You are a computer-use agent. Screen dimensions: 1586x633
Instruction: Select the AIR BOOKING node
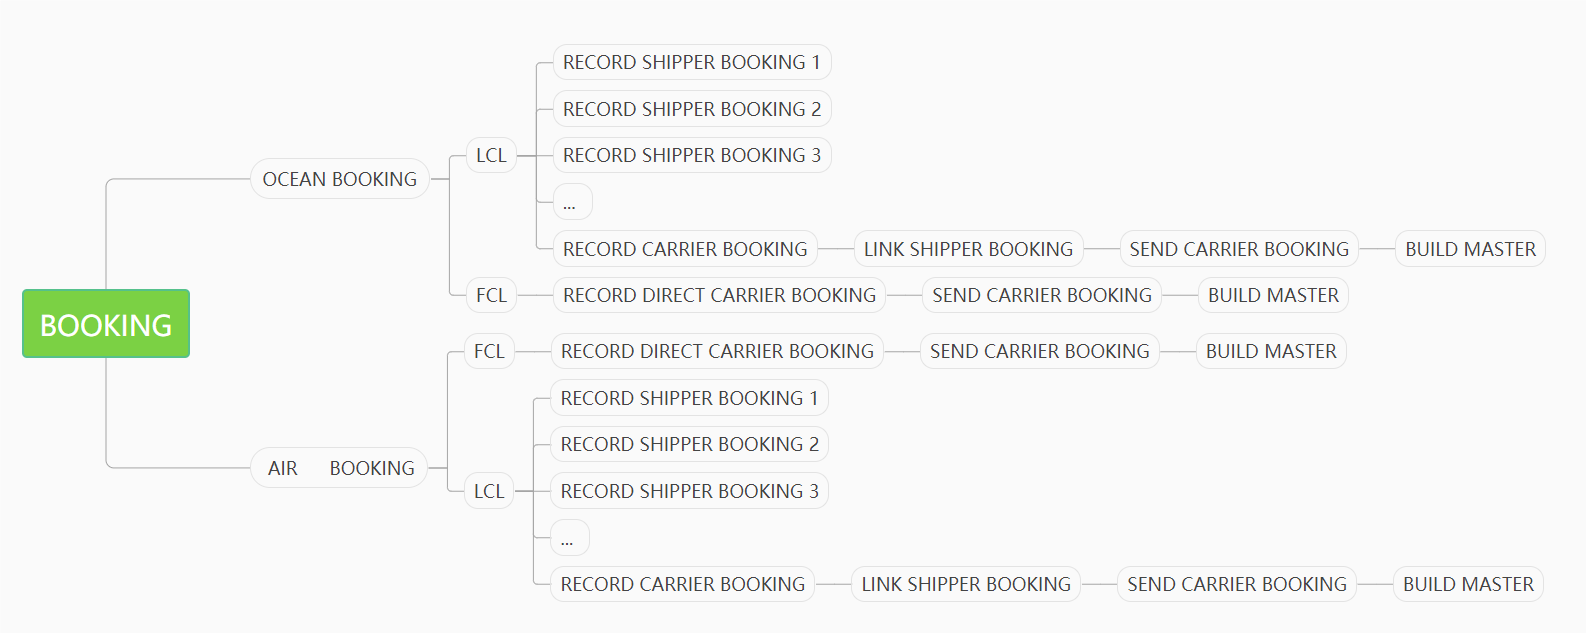coord(340,468)
